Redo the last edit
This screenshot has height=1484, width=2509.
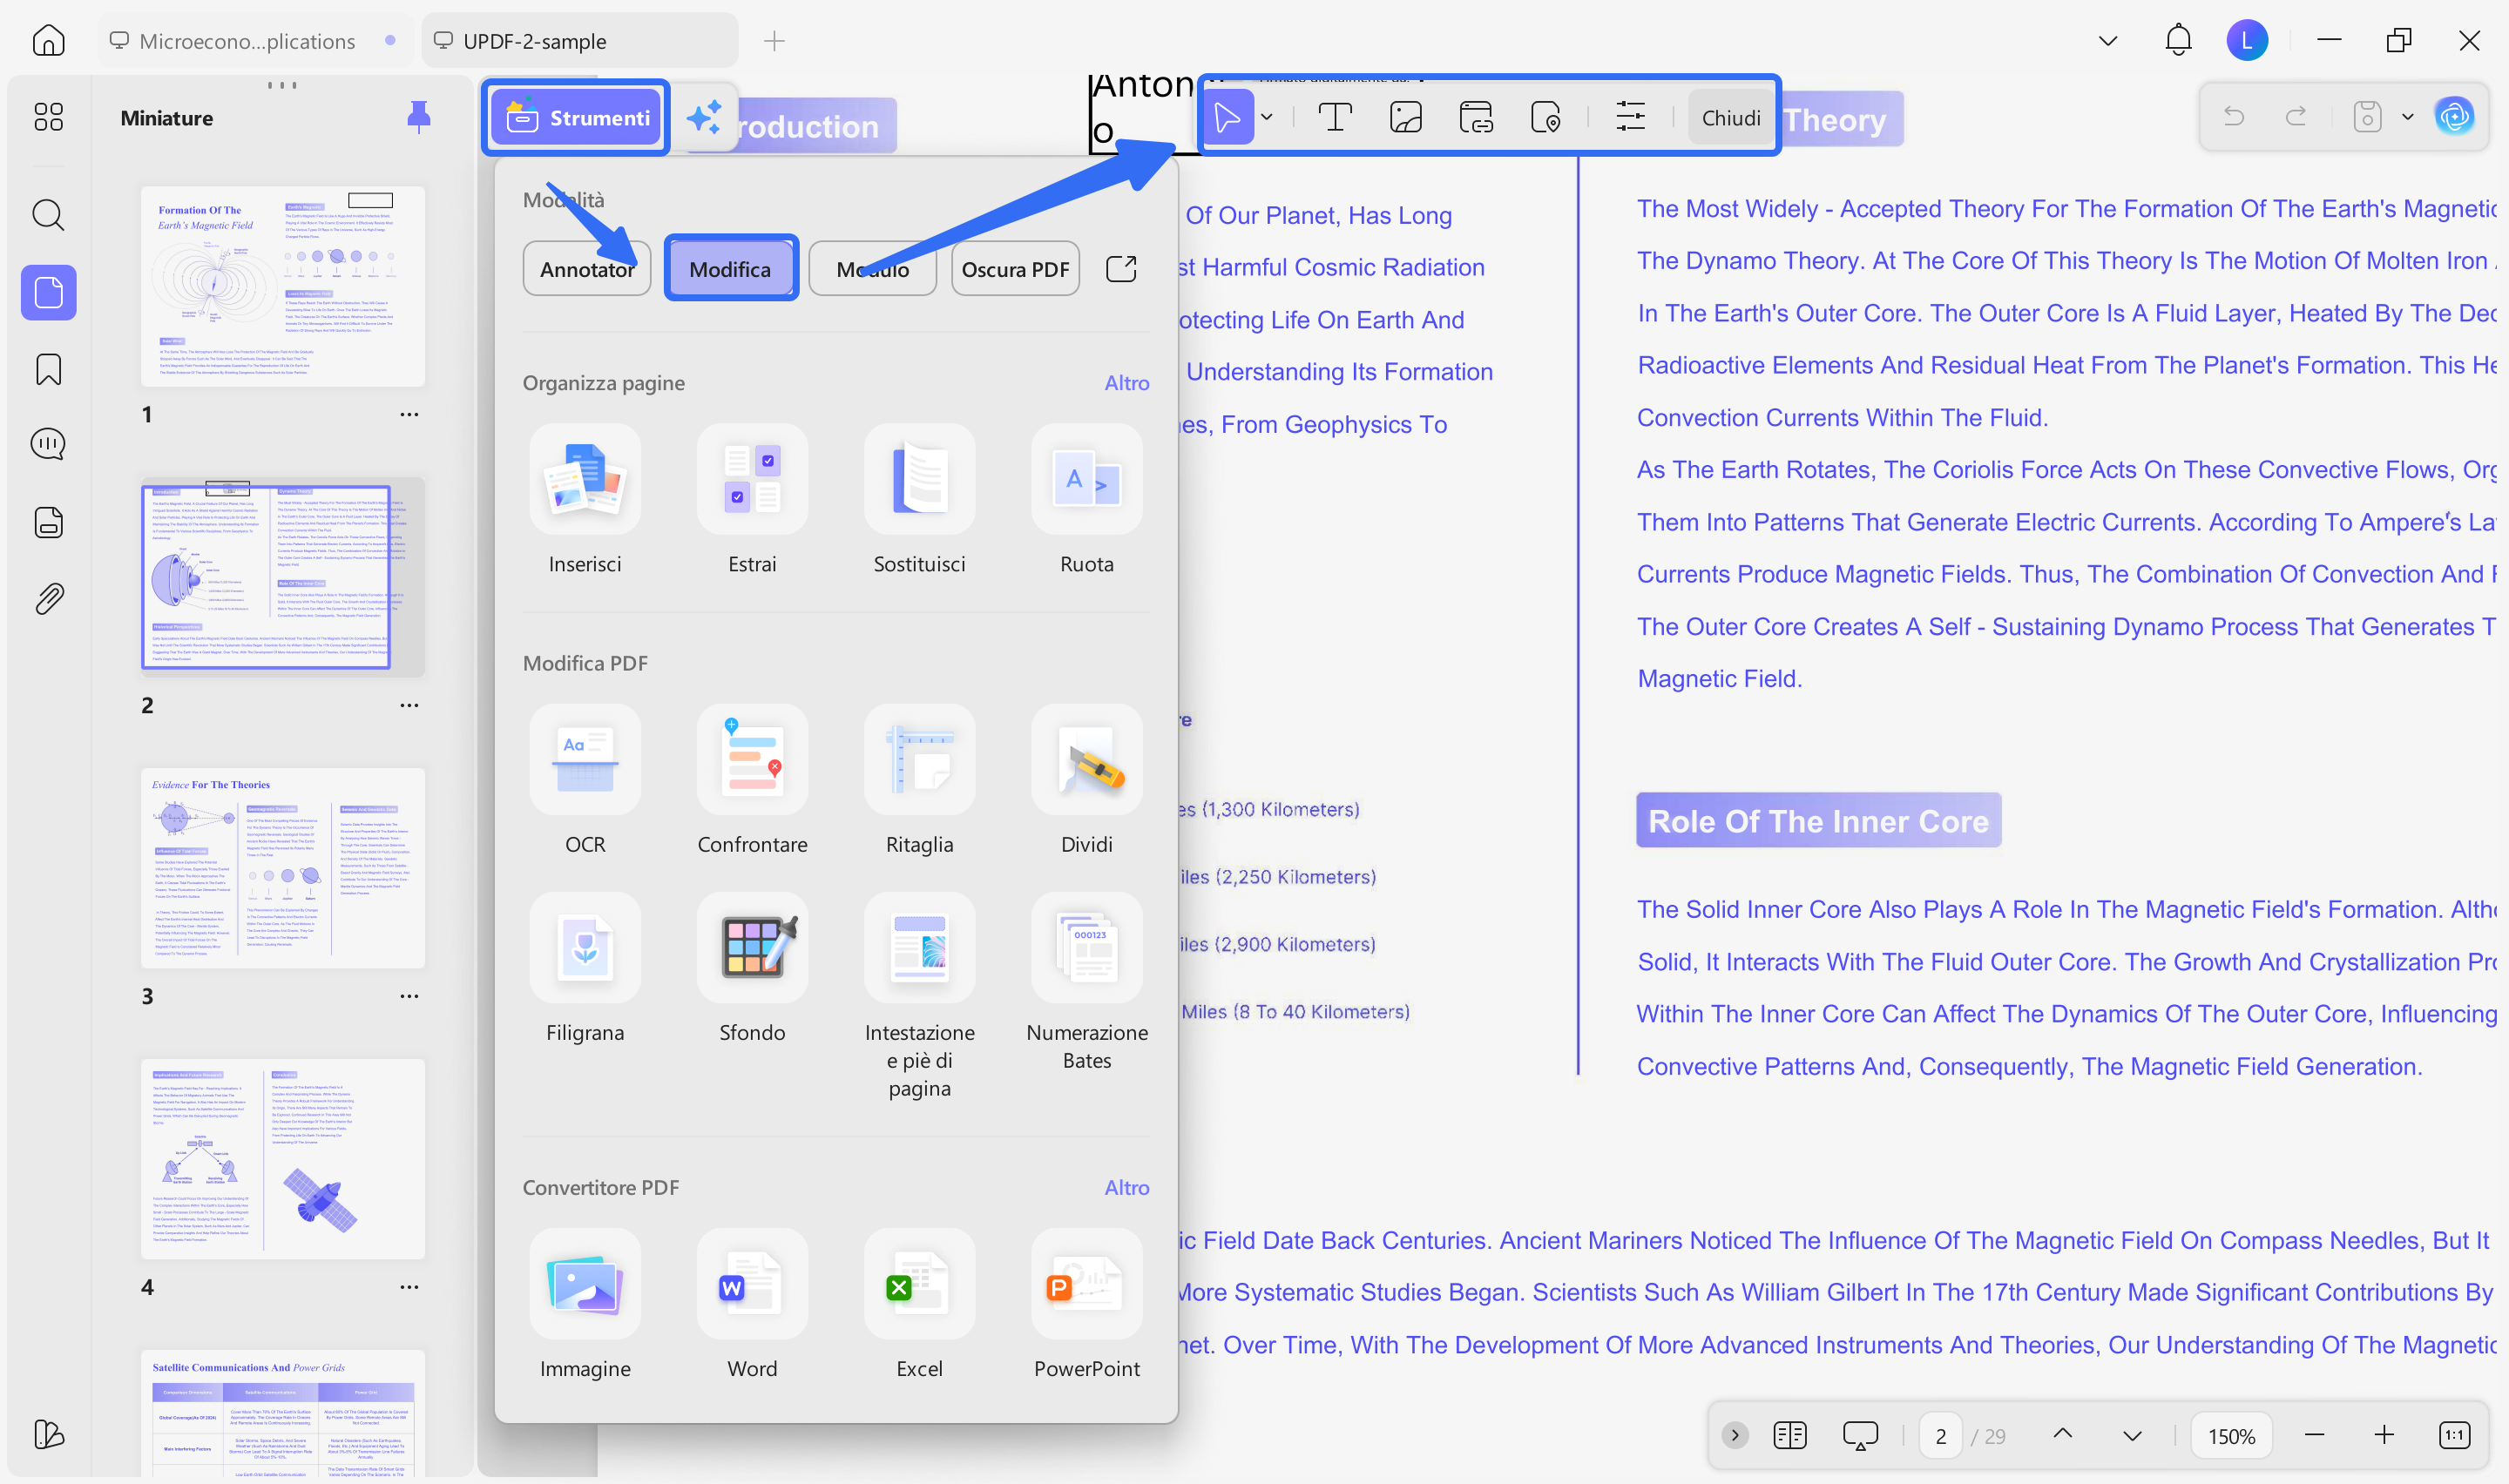tap(2296, 117)
